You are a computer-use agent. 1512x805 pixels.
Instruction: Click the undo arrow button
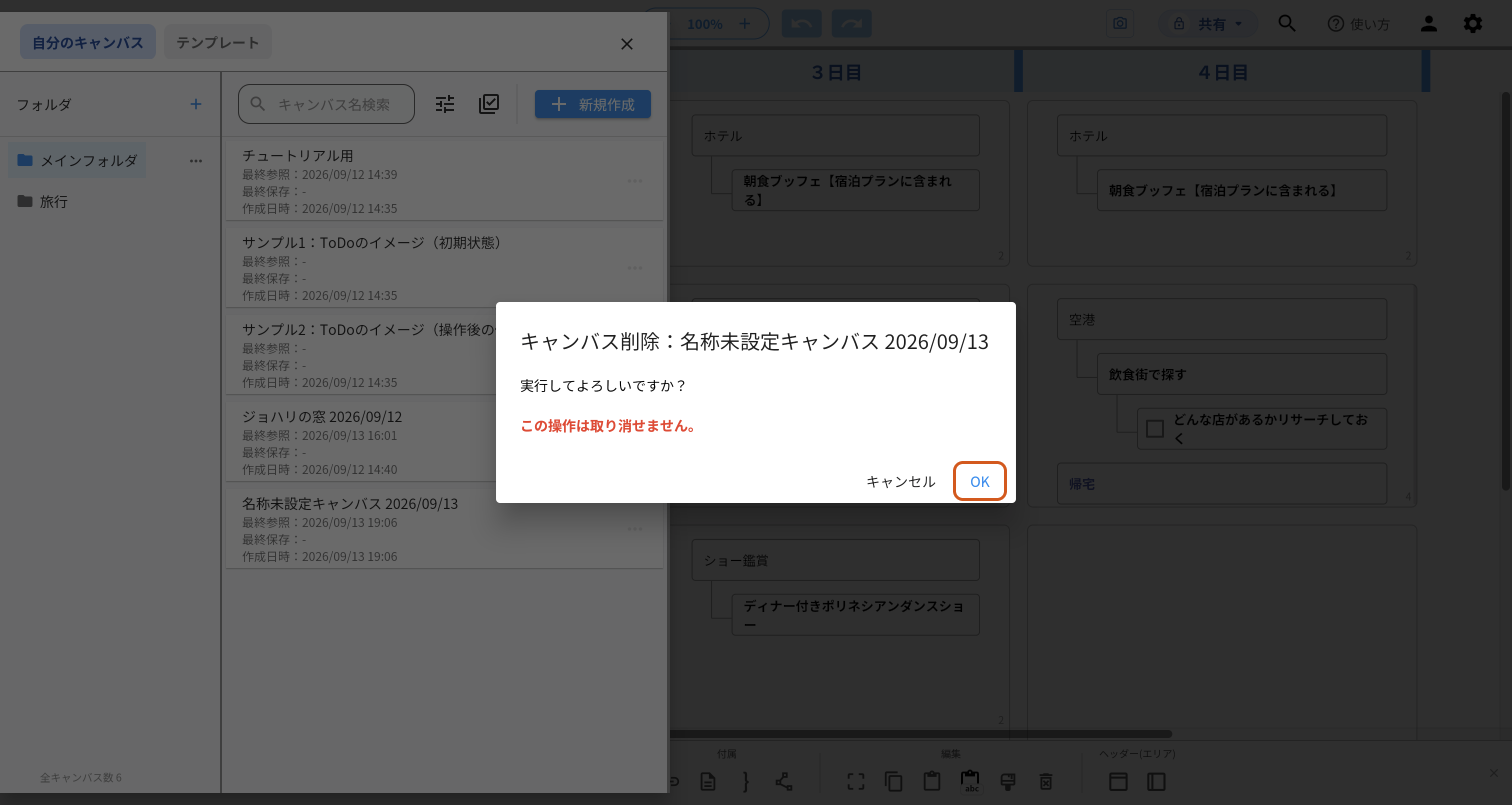pyautogui.click(x=802, y=24)
